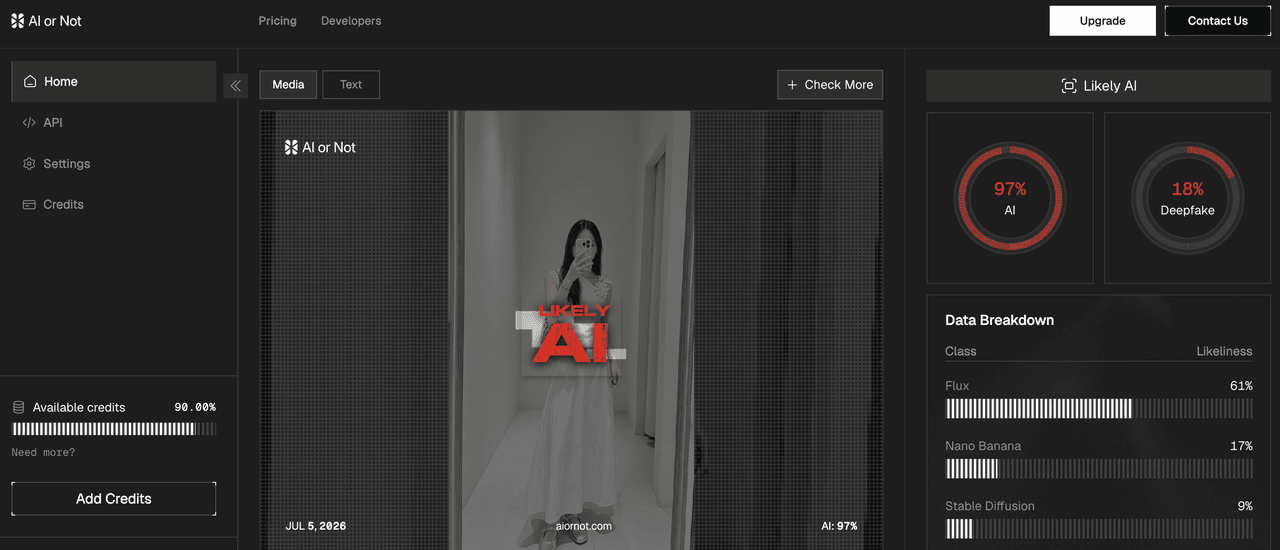Open Settings via the gear icon
This screenshot has width=1280, height=550.
[x=29, y=164]
